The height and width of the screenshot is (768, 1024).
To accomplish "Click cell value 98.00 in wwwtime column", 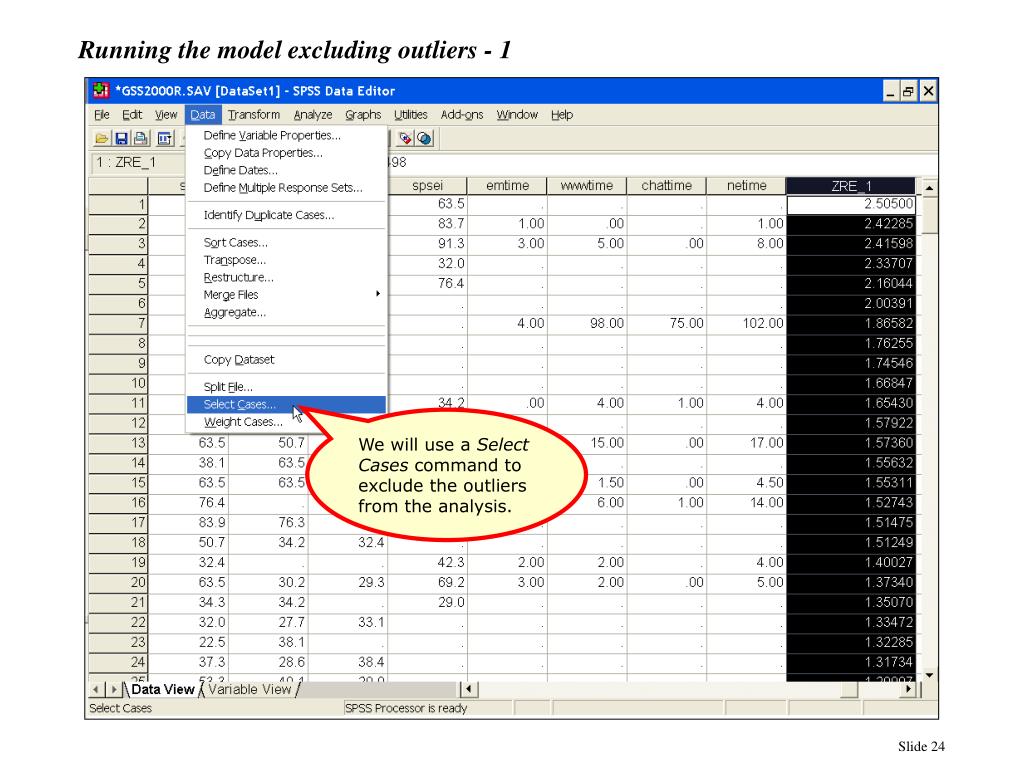I will [x=586, y=323].
